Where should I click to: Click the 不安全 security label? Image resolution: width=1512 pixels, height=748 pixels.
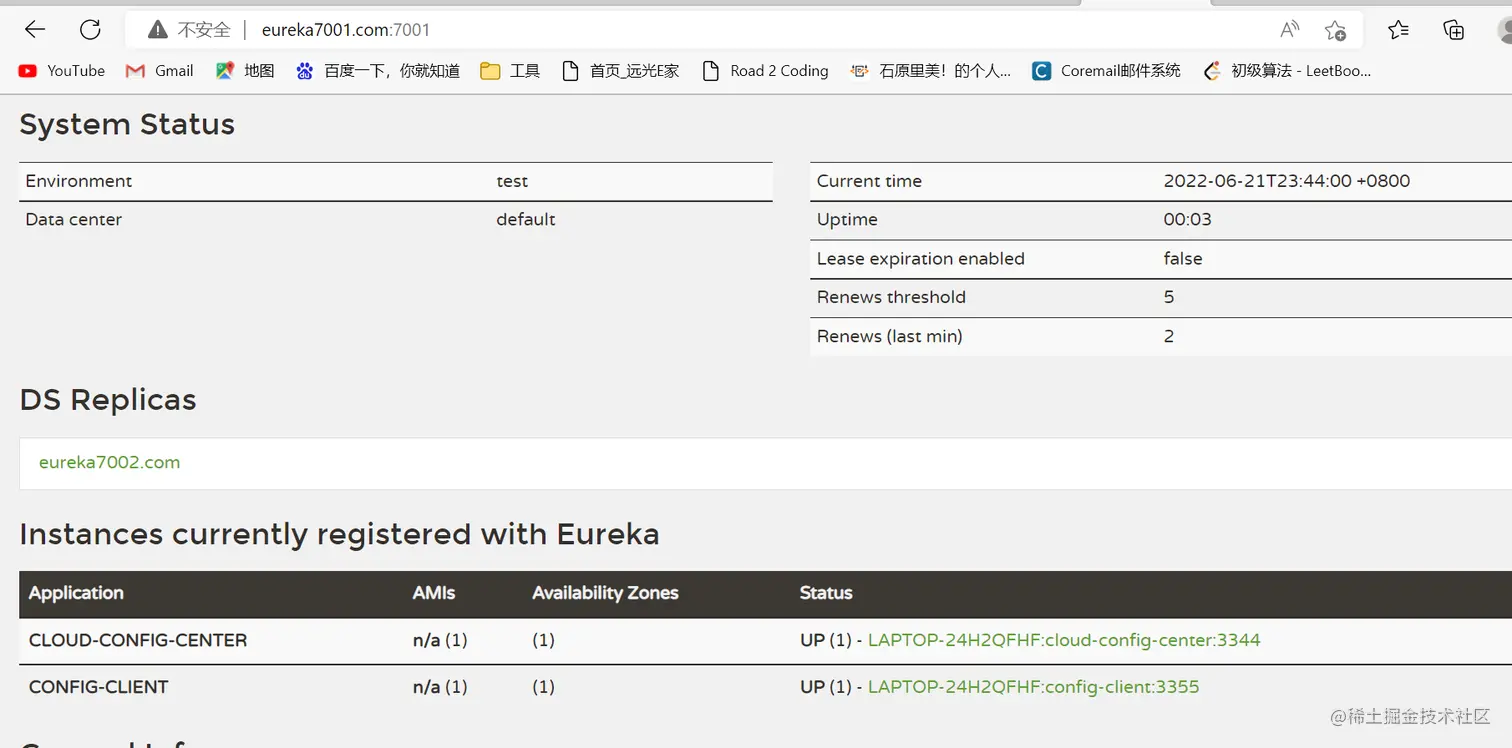pos(204,30)
